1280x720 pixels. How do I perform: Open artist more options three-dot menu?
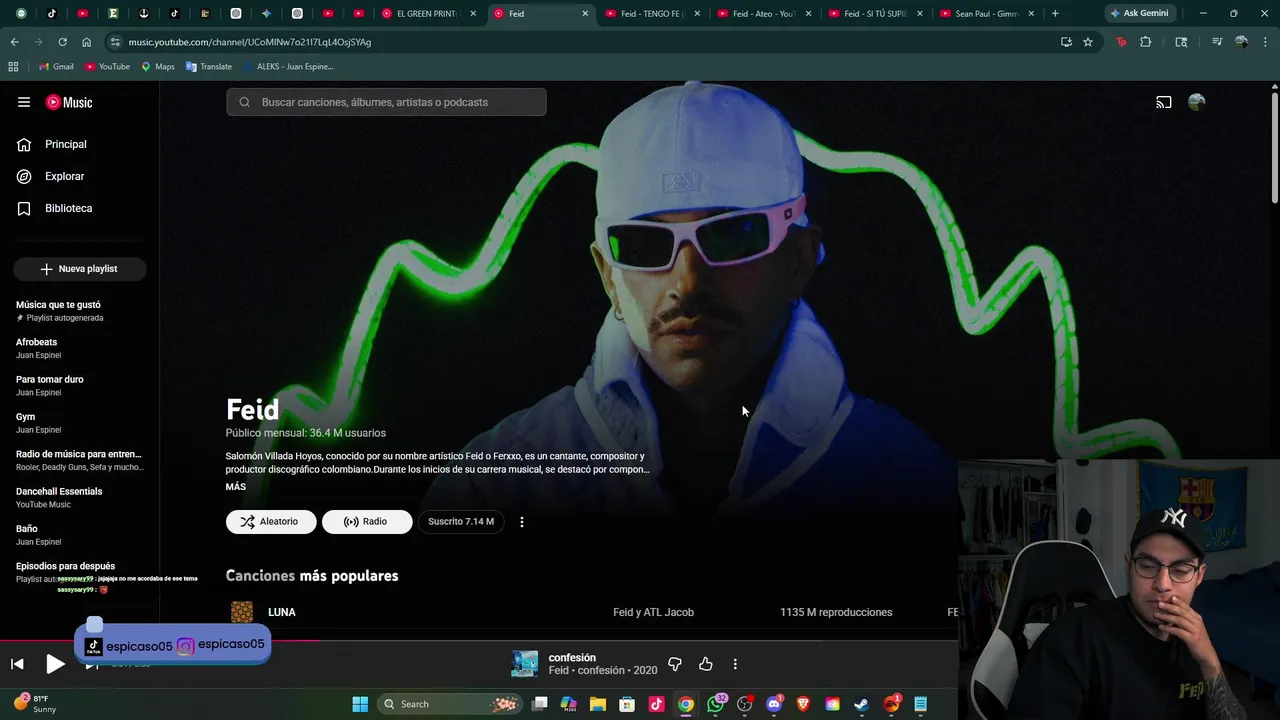pos(521,522)
